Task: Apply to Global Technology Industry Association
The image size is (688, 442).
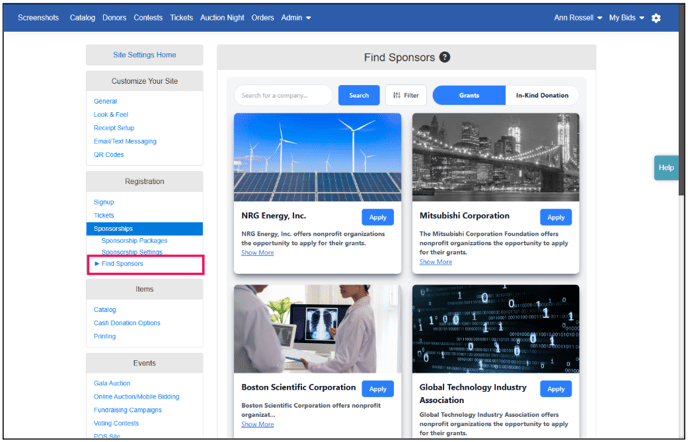Action: tap(555, 389)
